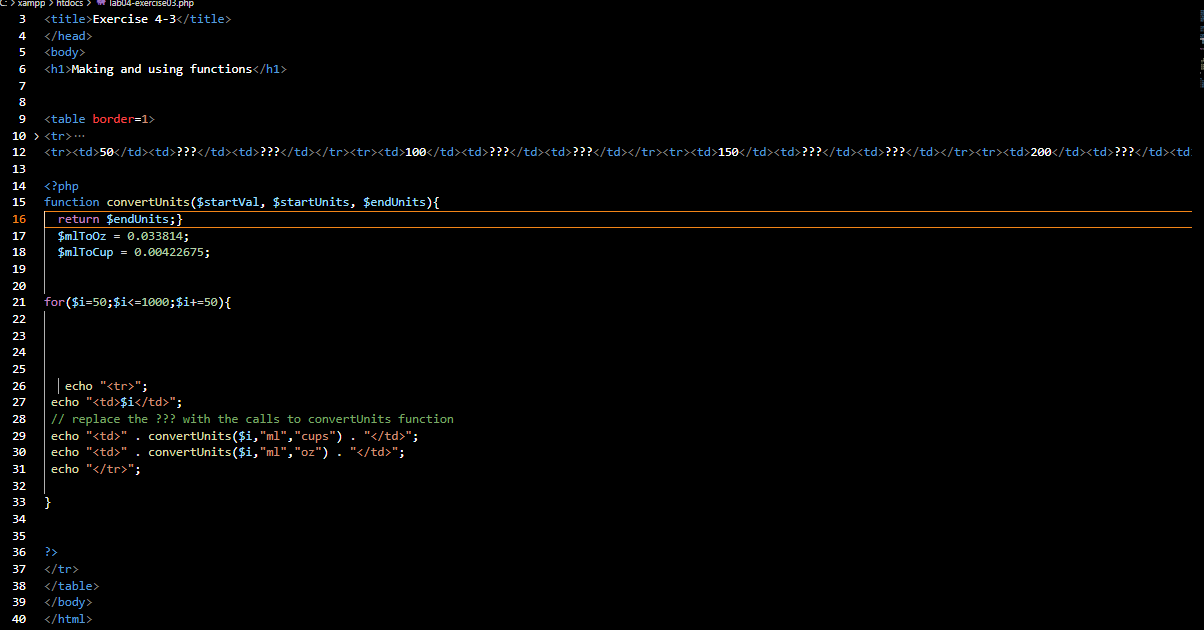The height and width of the screenshot is (630, 1204).
Task: Open the xampp breadcrumb folder
Action: tap(31, 4)
